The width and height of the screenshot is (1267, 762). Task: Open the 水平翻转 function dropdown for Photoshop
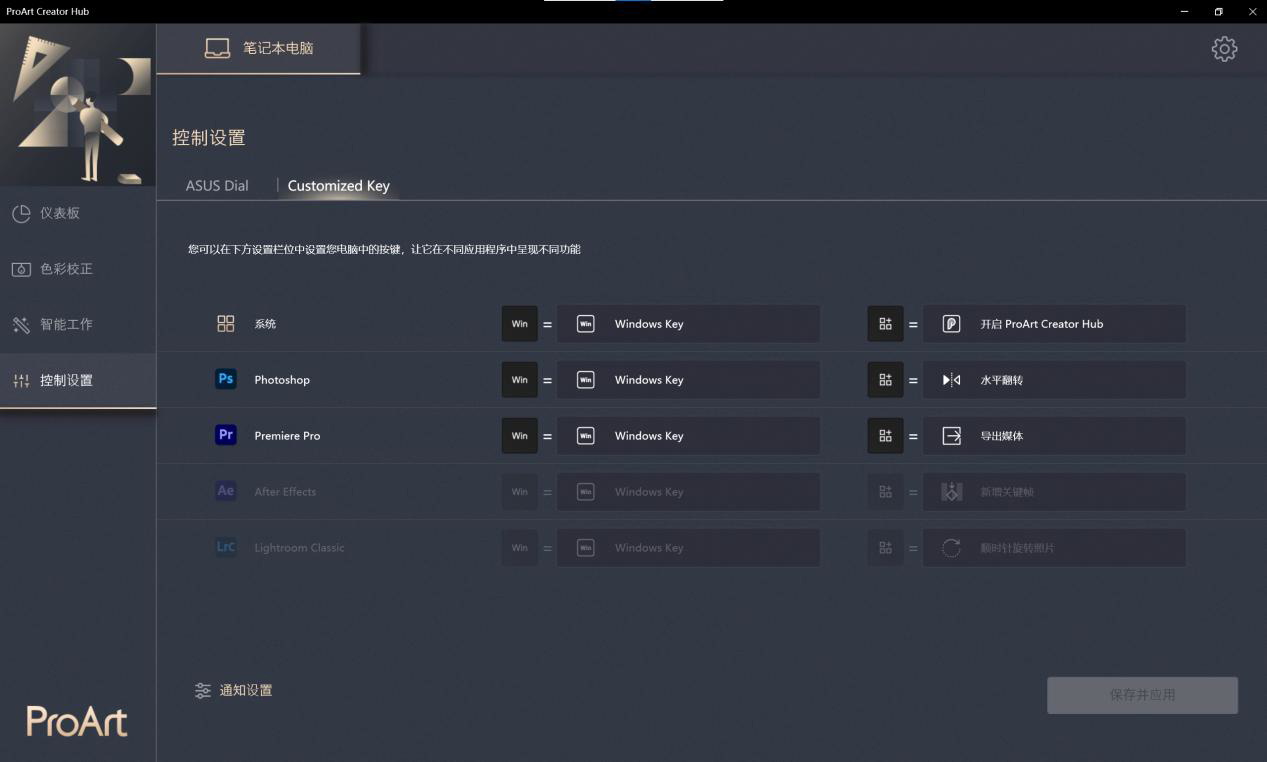1054,380
